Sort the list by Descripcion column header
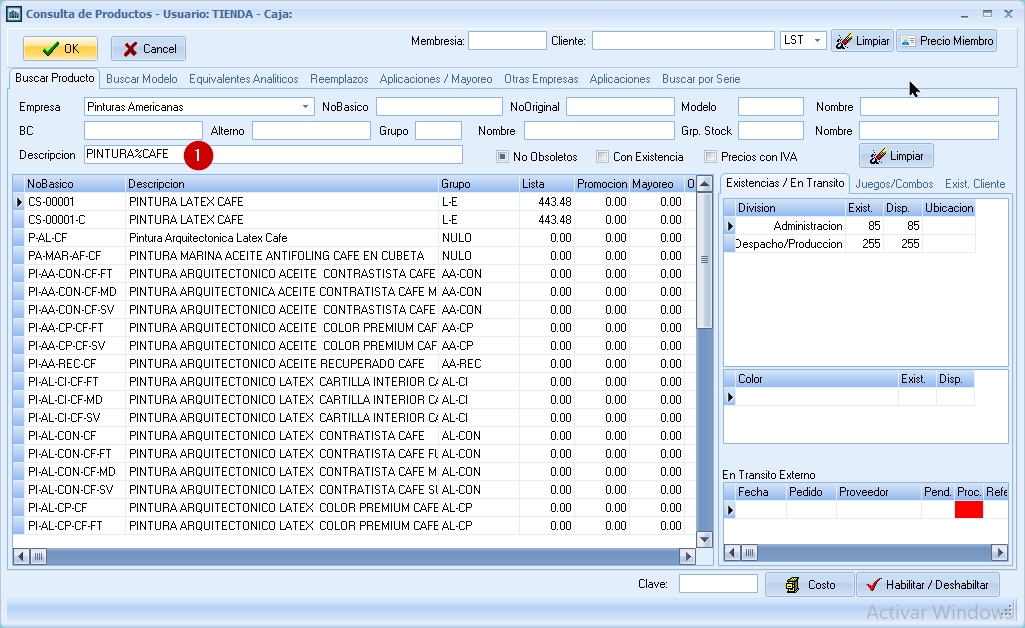Viewport: 1025px width, 628px height. coord(280,184)
